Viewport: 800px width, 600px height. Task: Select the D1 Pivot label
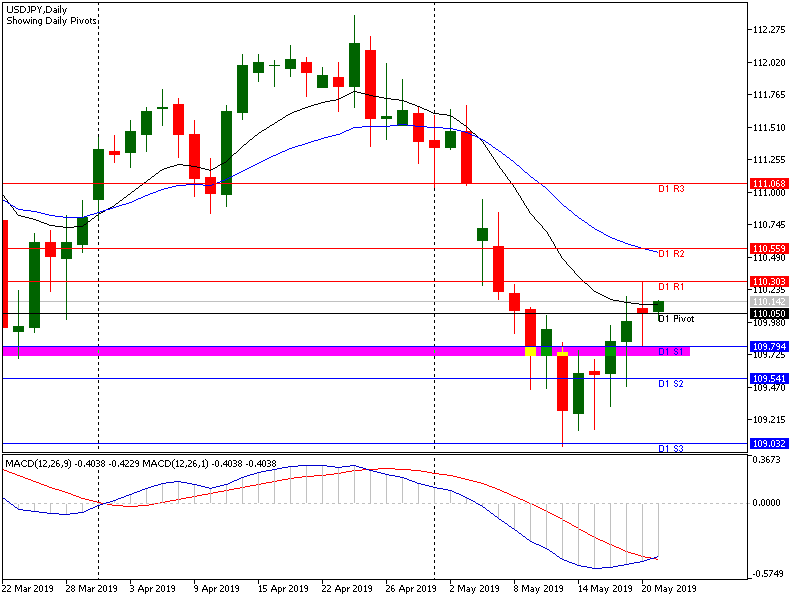(676, 319)
